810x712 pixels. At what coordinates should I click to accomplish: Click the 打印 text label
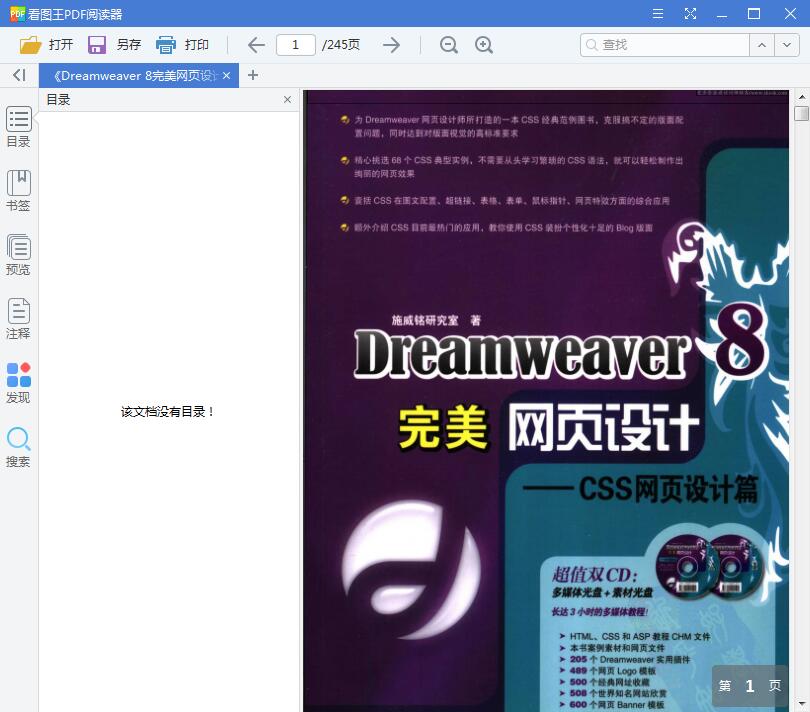[x=197, y=45]
